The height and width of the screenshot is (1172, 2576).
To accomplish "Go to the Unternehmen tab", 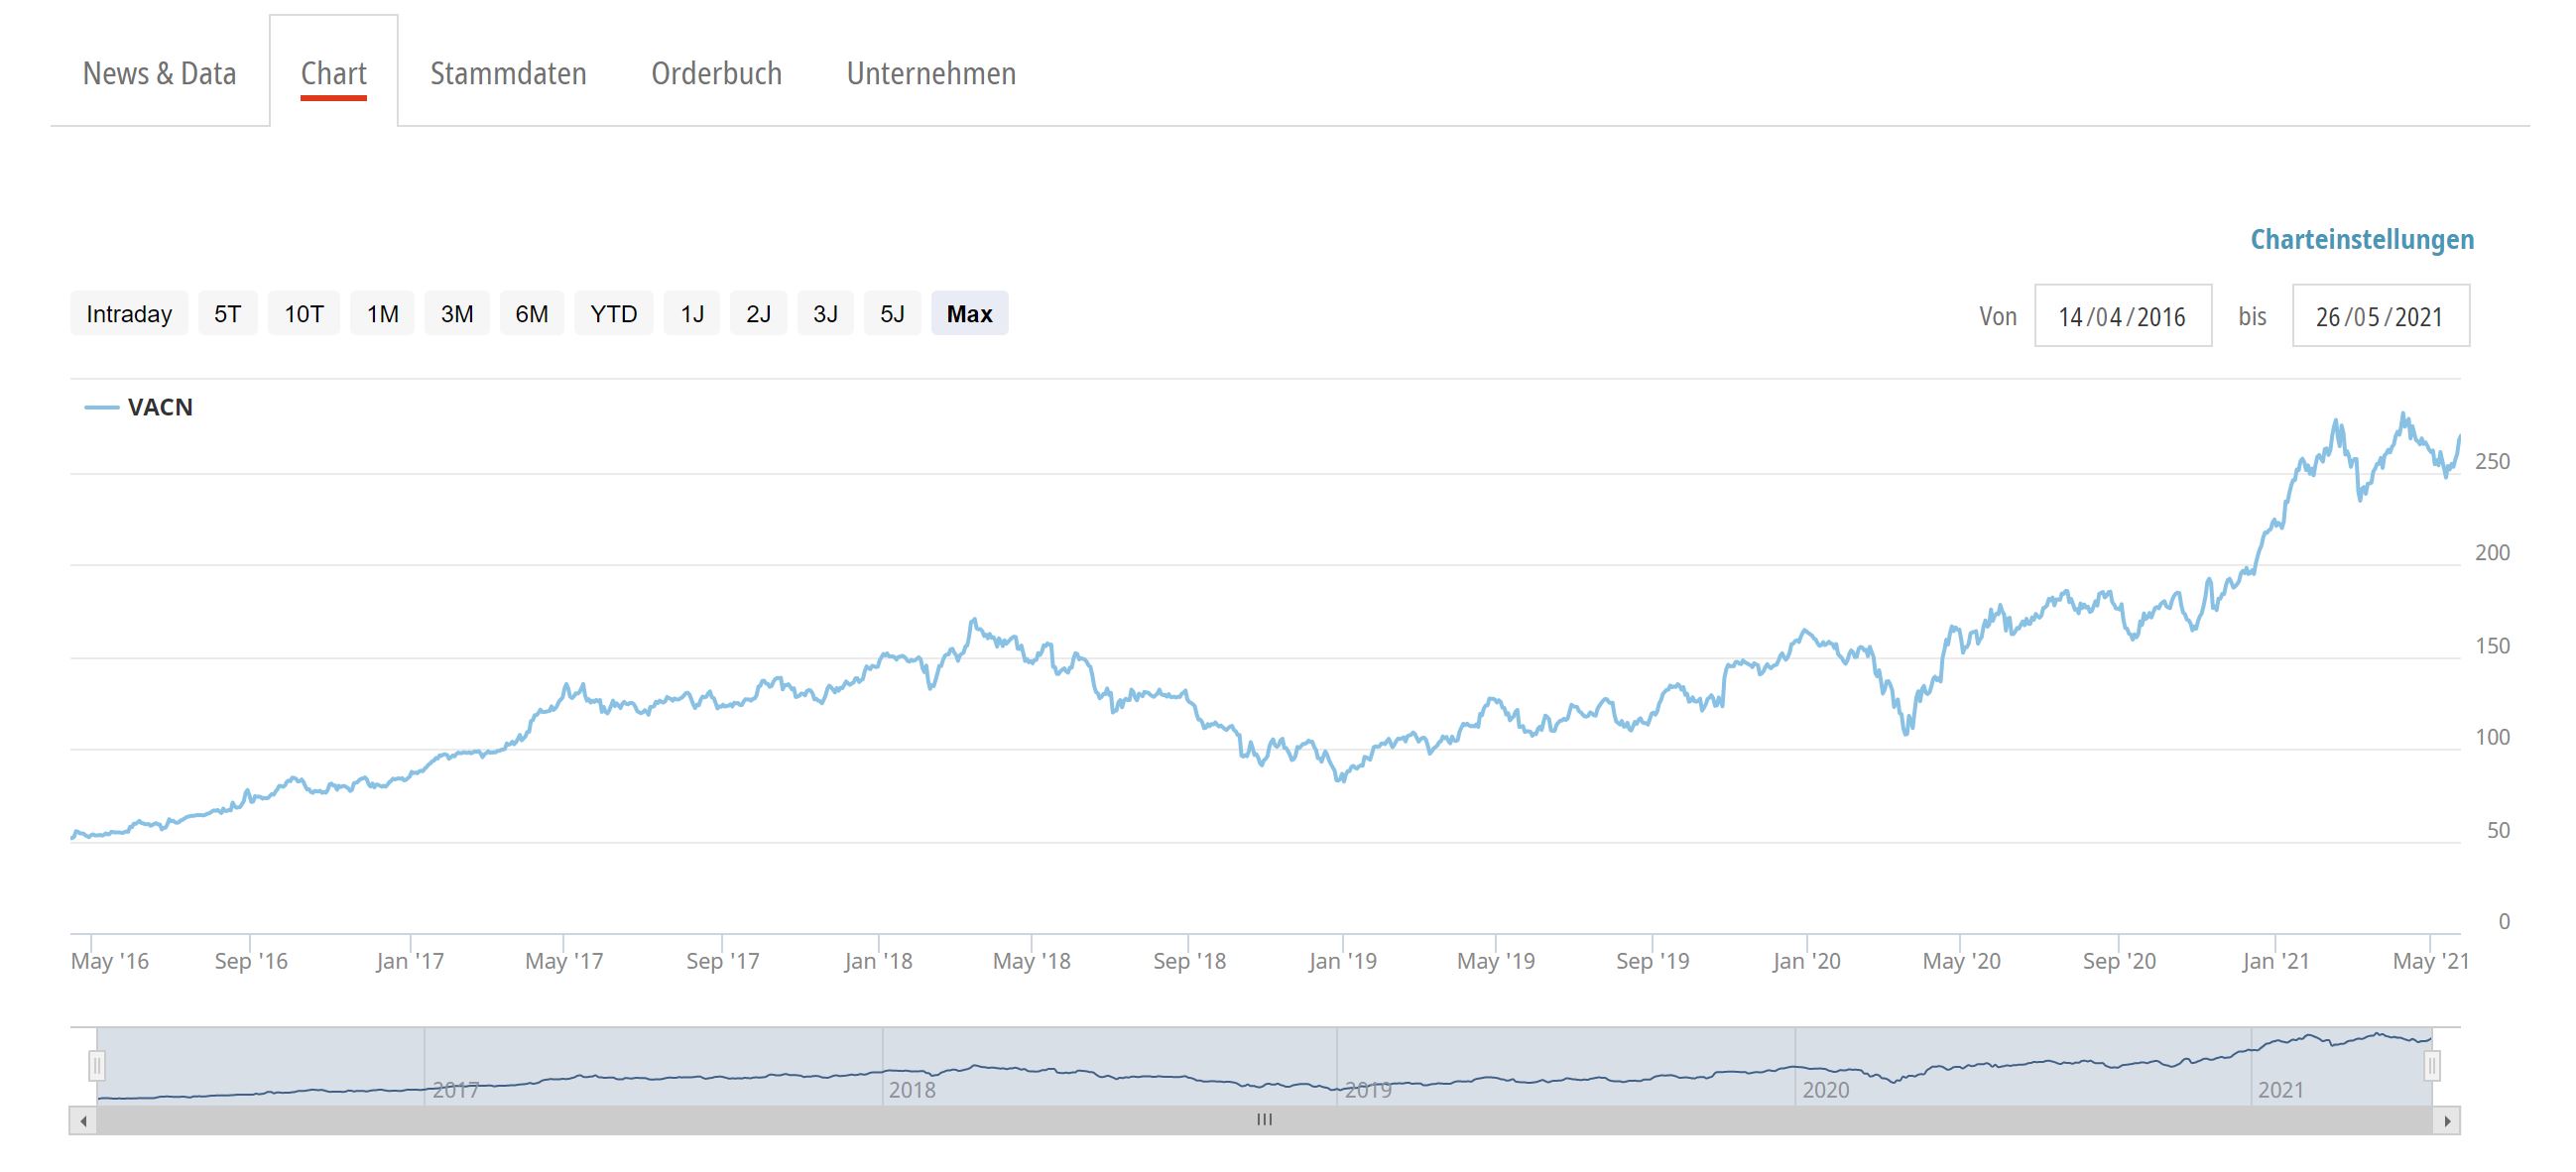I will (x=931, y=73).
